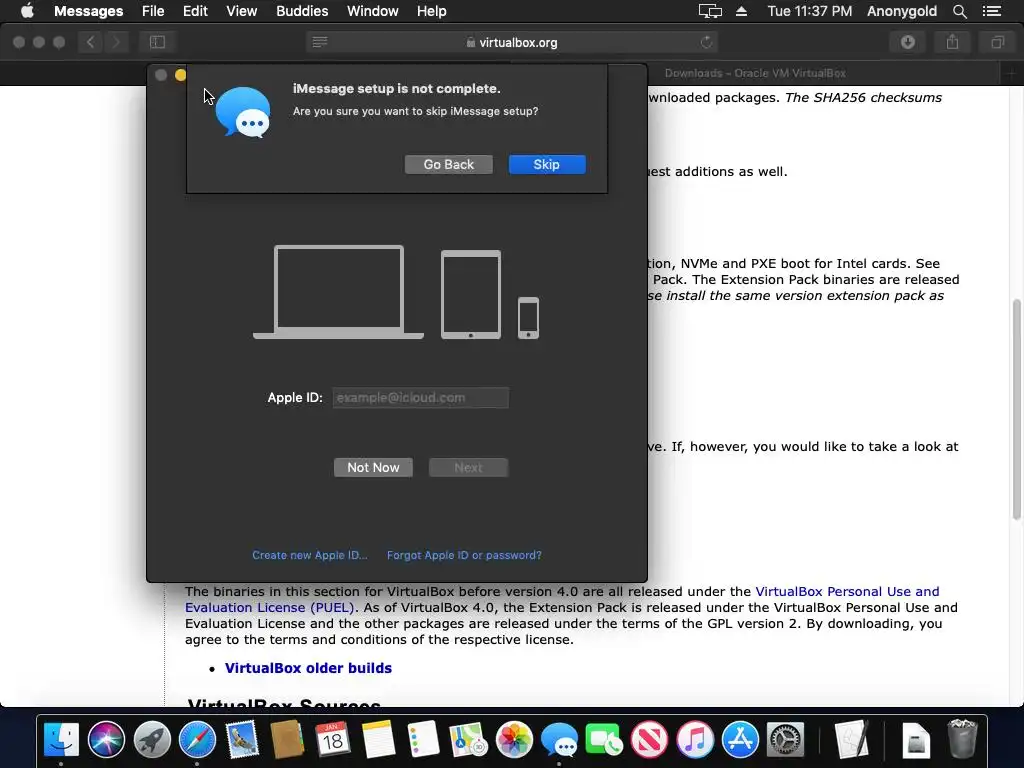Open Photos from the Dock
Image resolution: width=1024 pixels, height=768 pixels.
click(x=514, y=739)
